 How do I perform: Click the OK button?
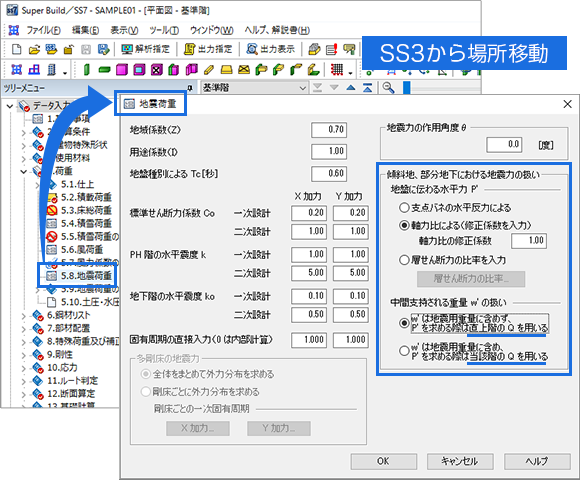click(x=384, y=461)
